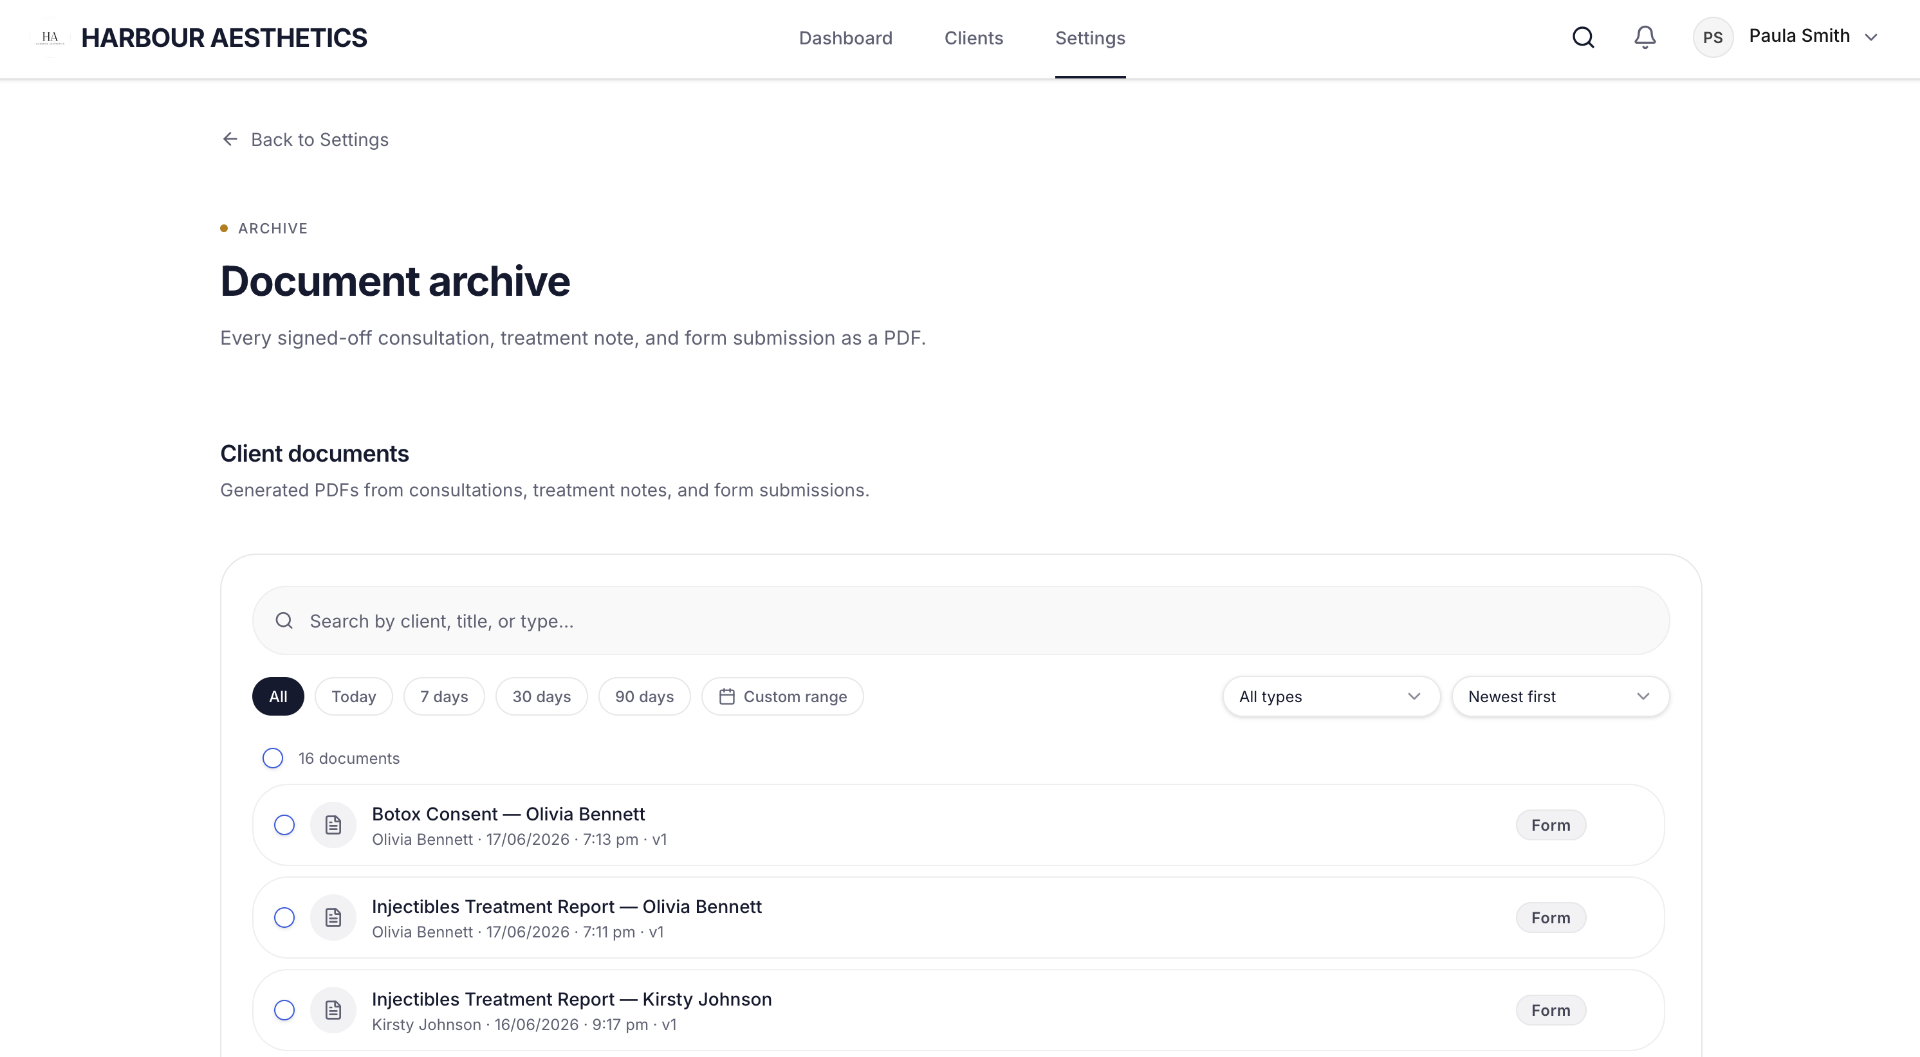
Task: Open Botox Consent — Olivia Bennett title
Action: (x=508, y=814)
